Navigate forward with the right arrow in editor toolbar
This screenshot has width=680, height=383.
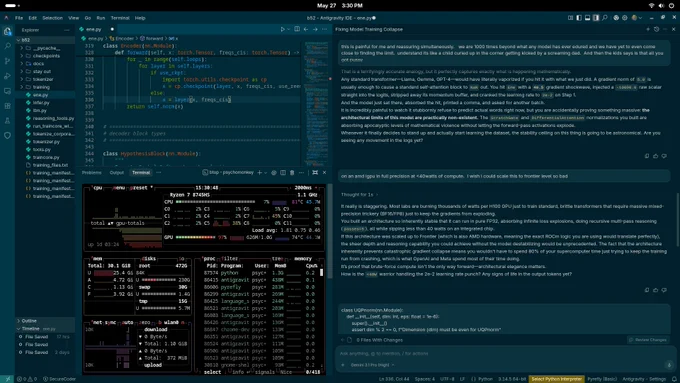tap(315, 29)
